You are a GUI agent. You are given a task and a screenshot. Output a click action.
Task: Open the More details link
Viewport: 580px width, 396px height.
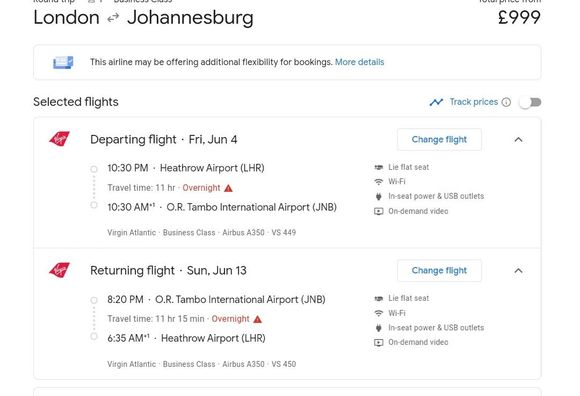pyautogui.click(x=360, y=62)
